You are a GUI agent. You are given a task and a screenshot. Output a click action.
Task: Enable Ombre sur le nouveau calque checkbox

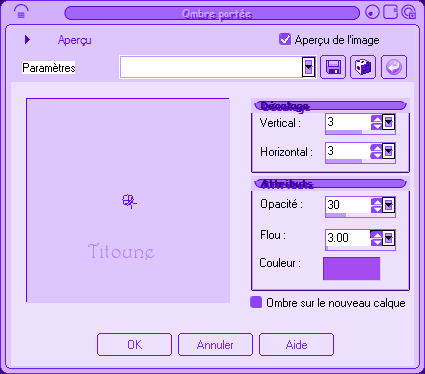[x=256, y=302]
